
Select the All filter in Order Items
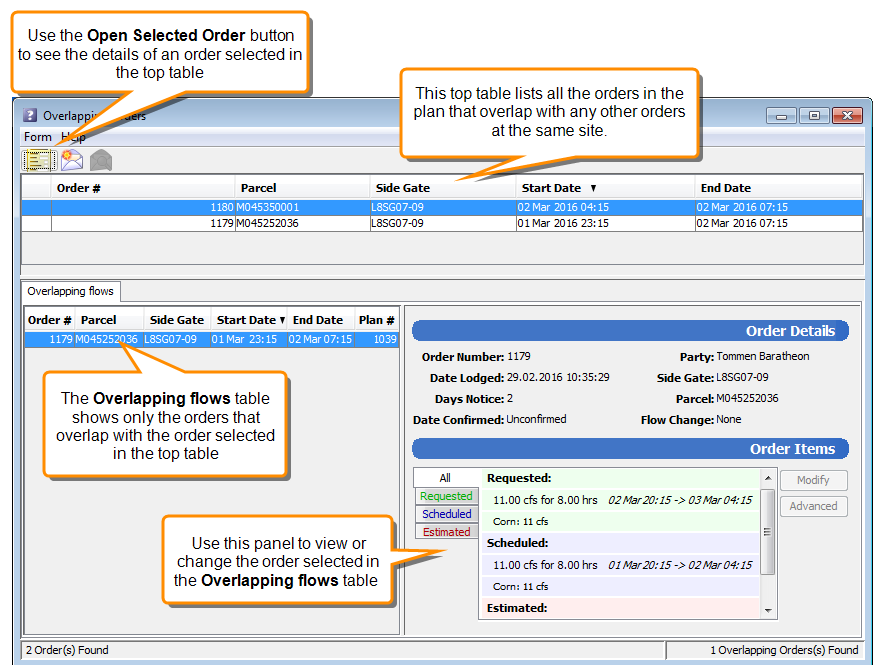446,477
